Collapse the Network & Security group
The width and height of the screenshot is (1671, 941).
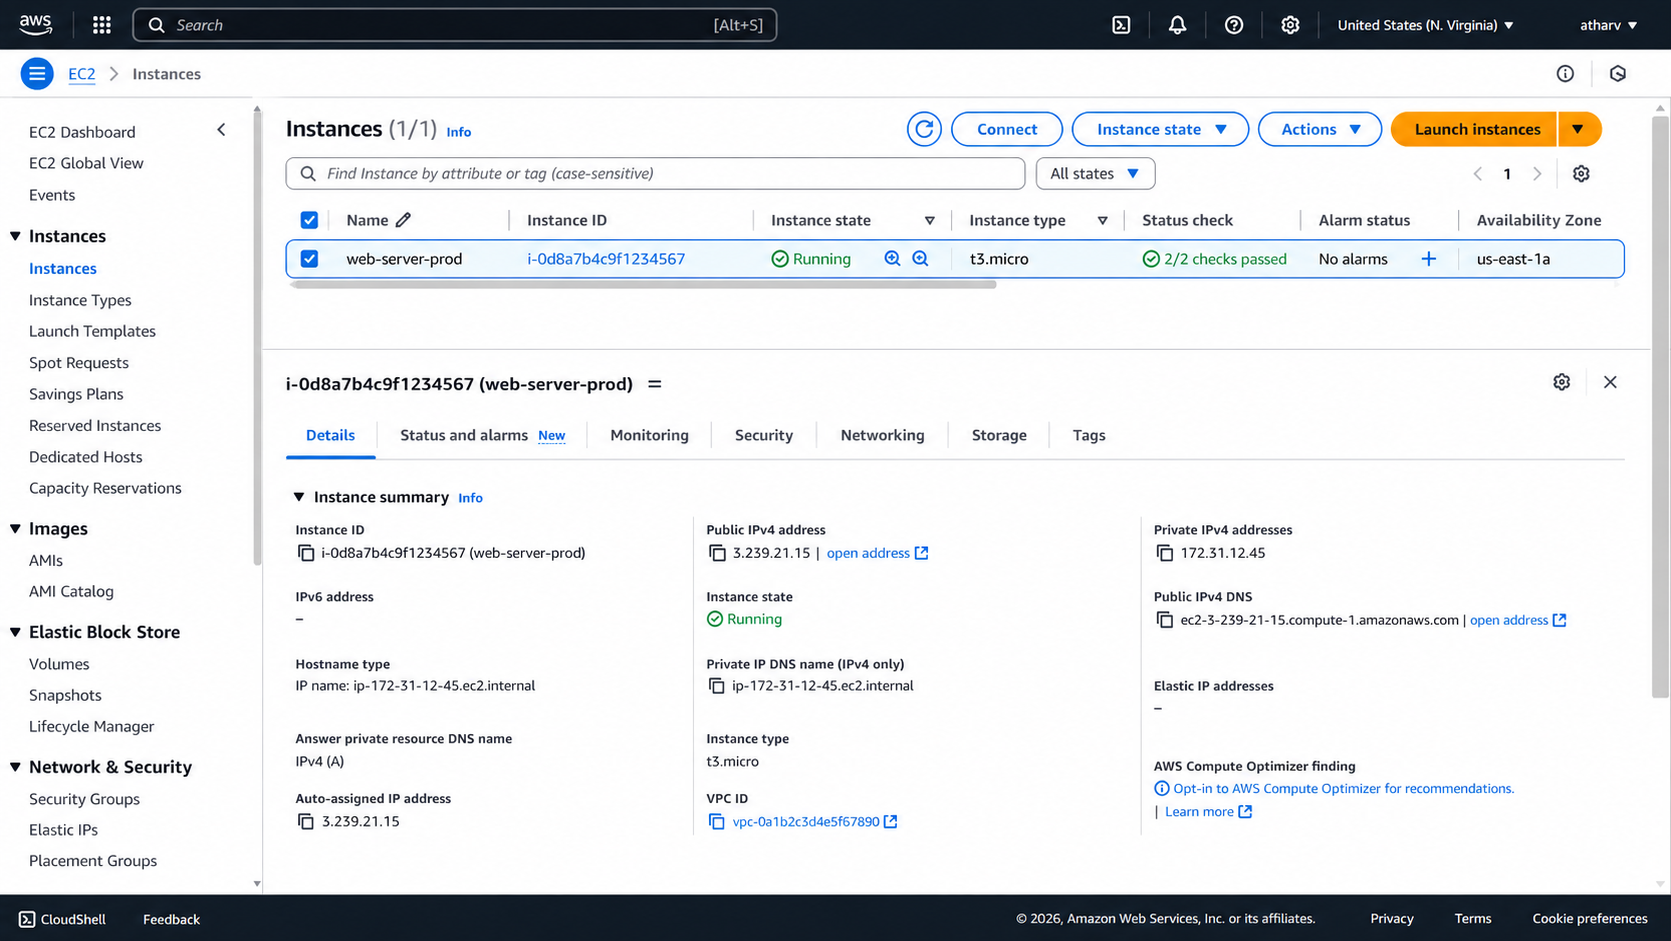tap(15, 767)
